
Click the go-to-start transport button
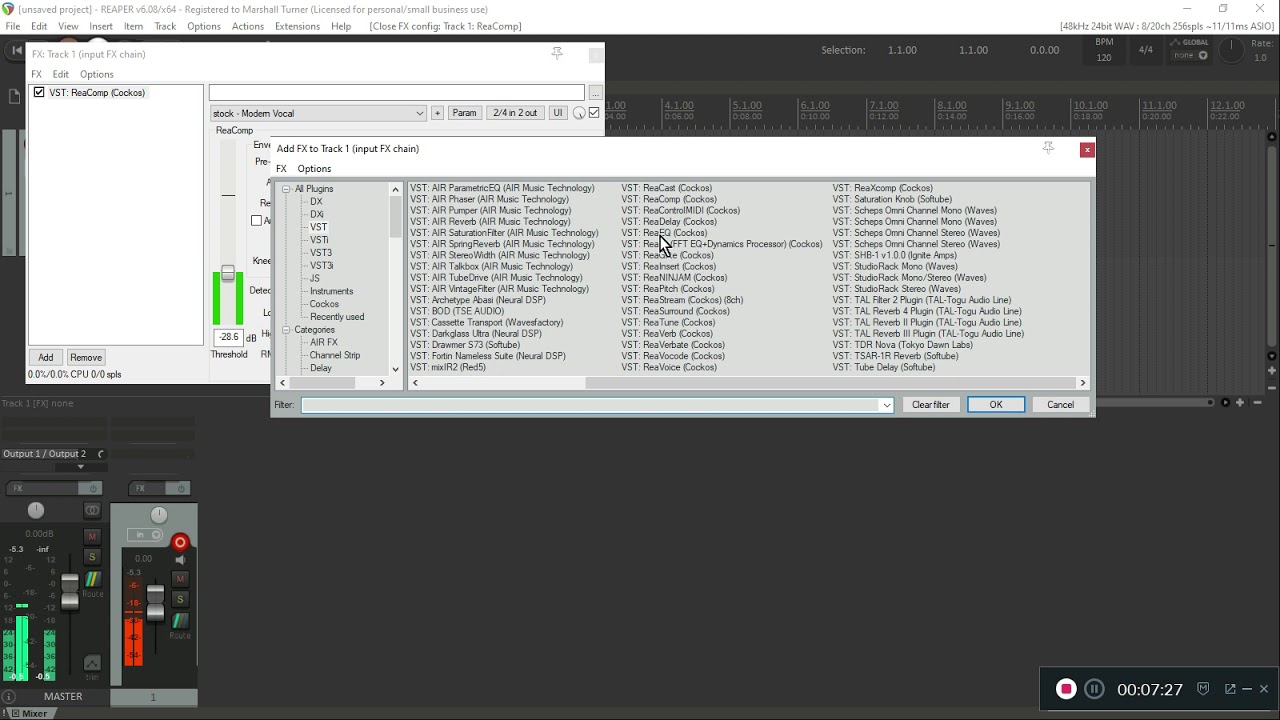tap(15, 50)
